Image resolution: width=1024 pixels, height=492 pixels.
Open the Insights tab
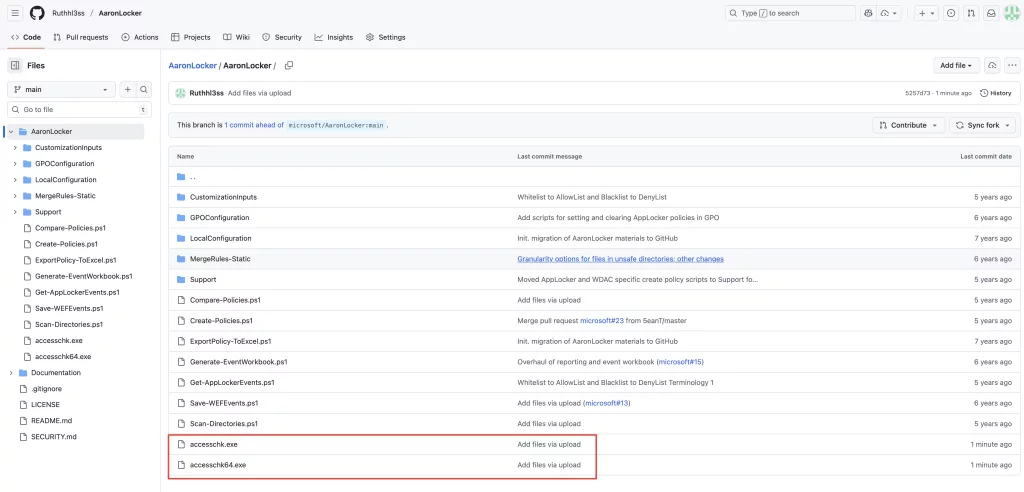pos(333,37)
